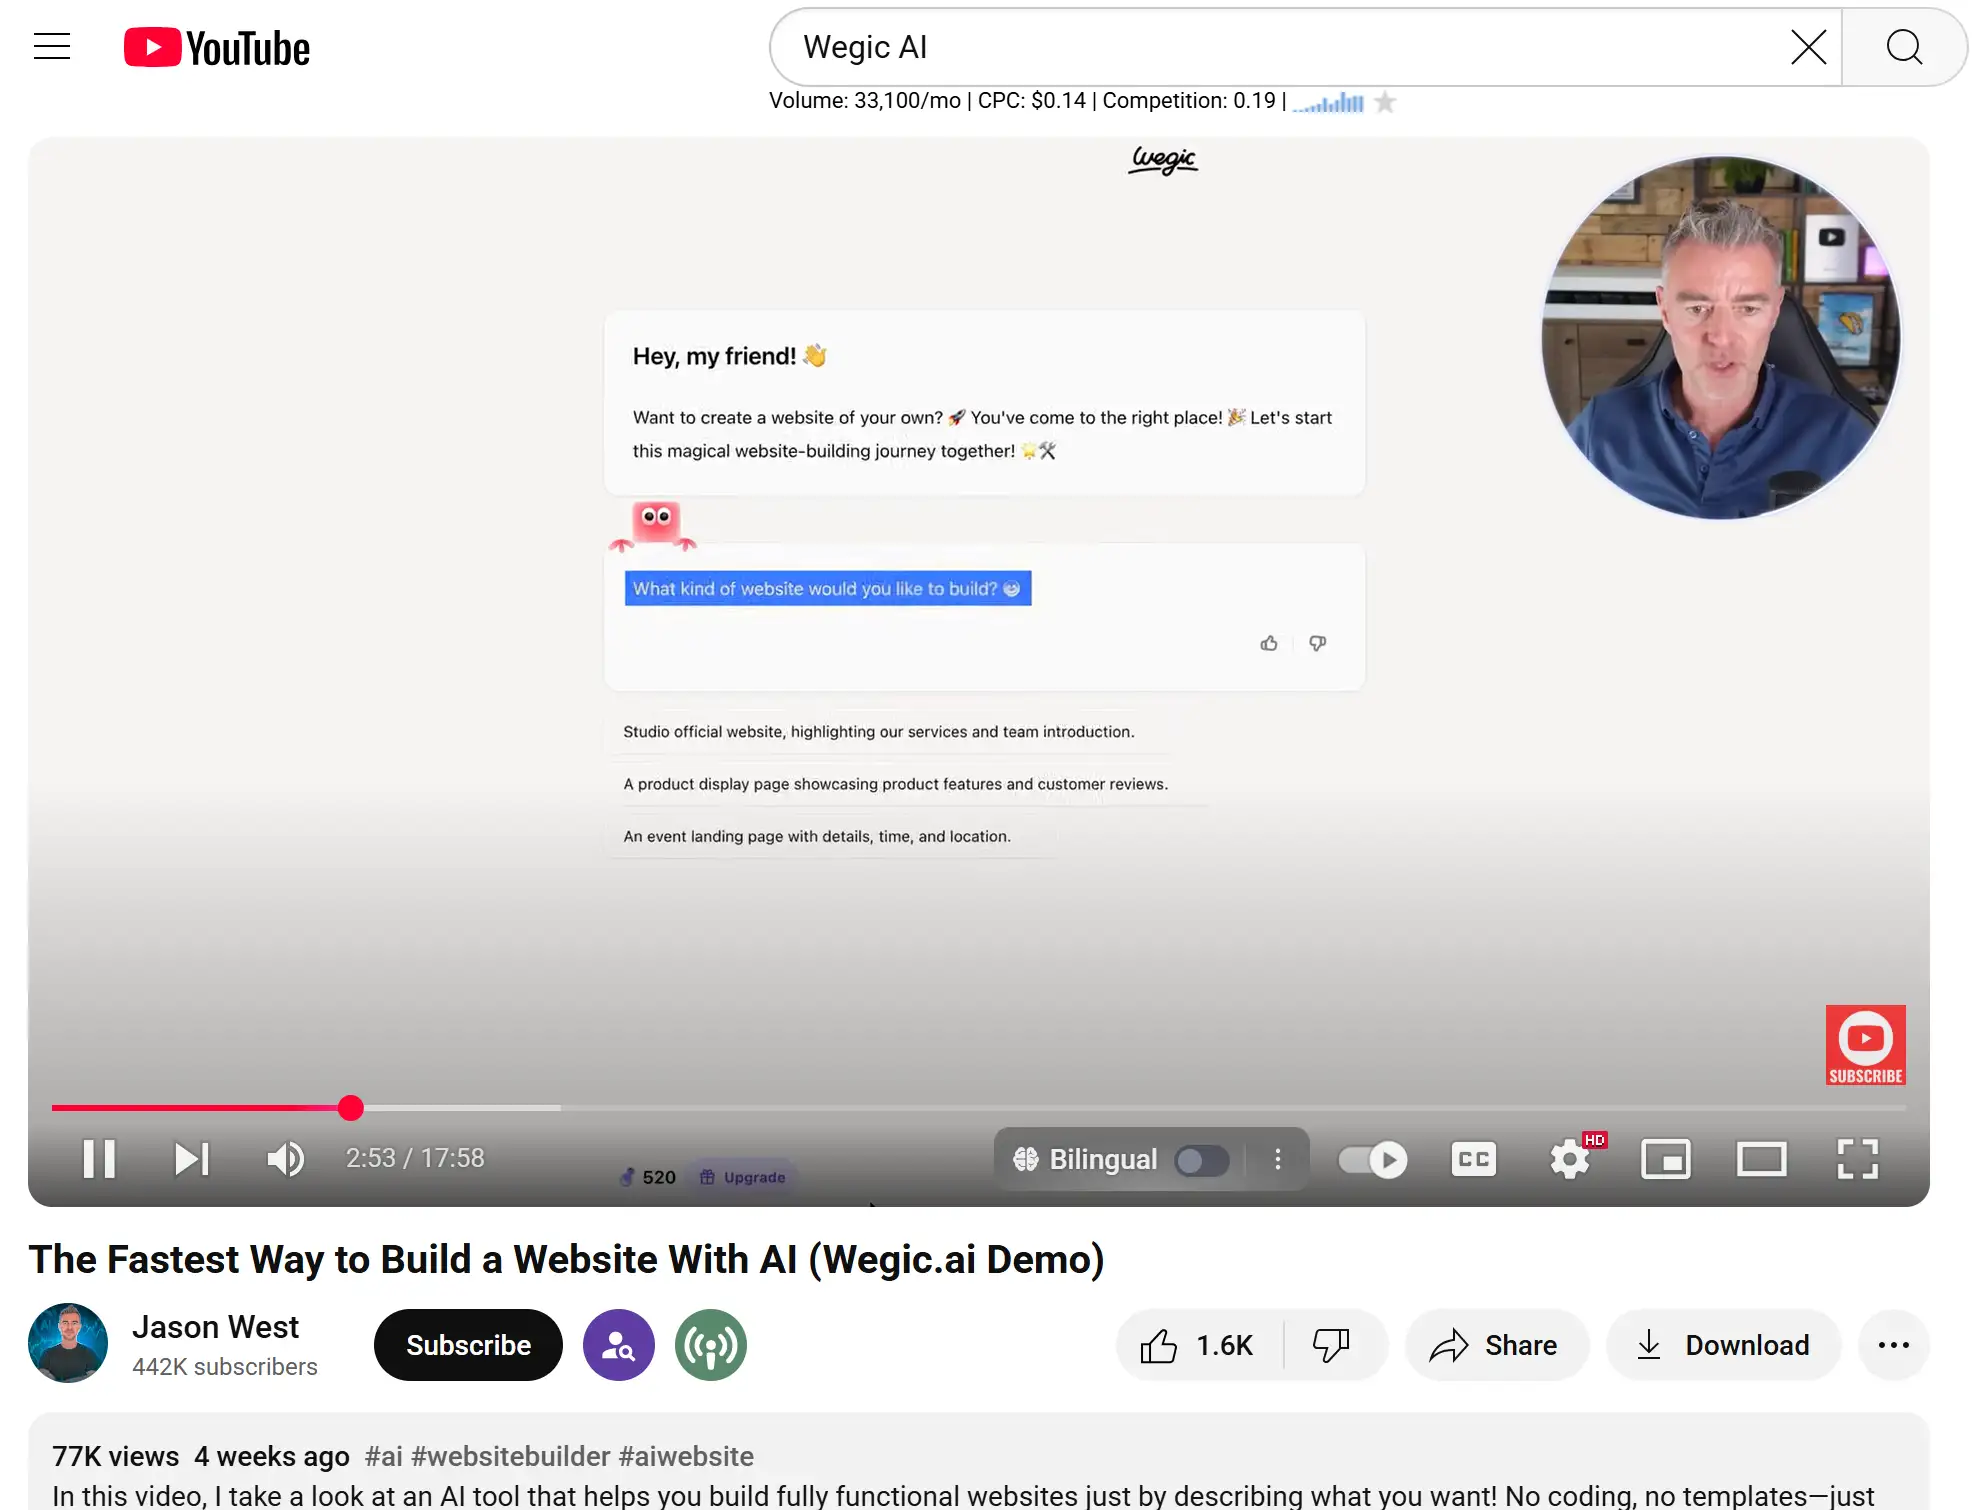Click the 520 credits indicator

coord(648,1177)
